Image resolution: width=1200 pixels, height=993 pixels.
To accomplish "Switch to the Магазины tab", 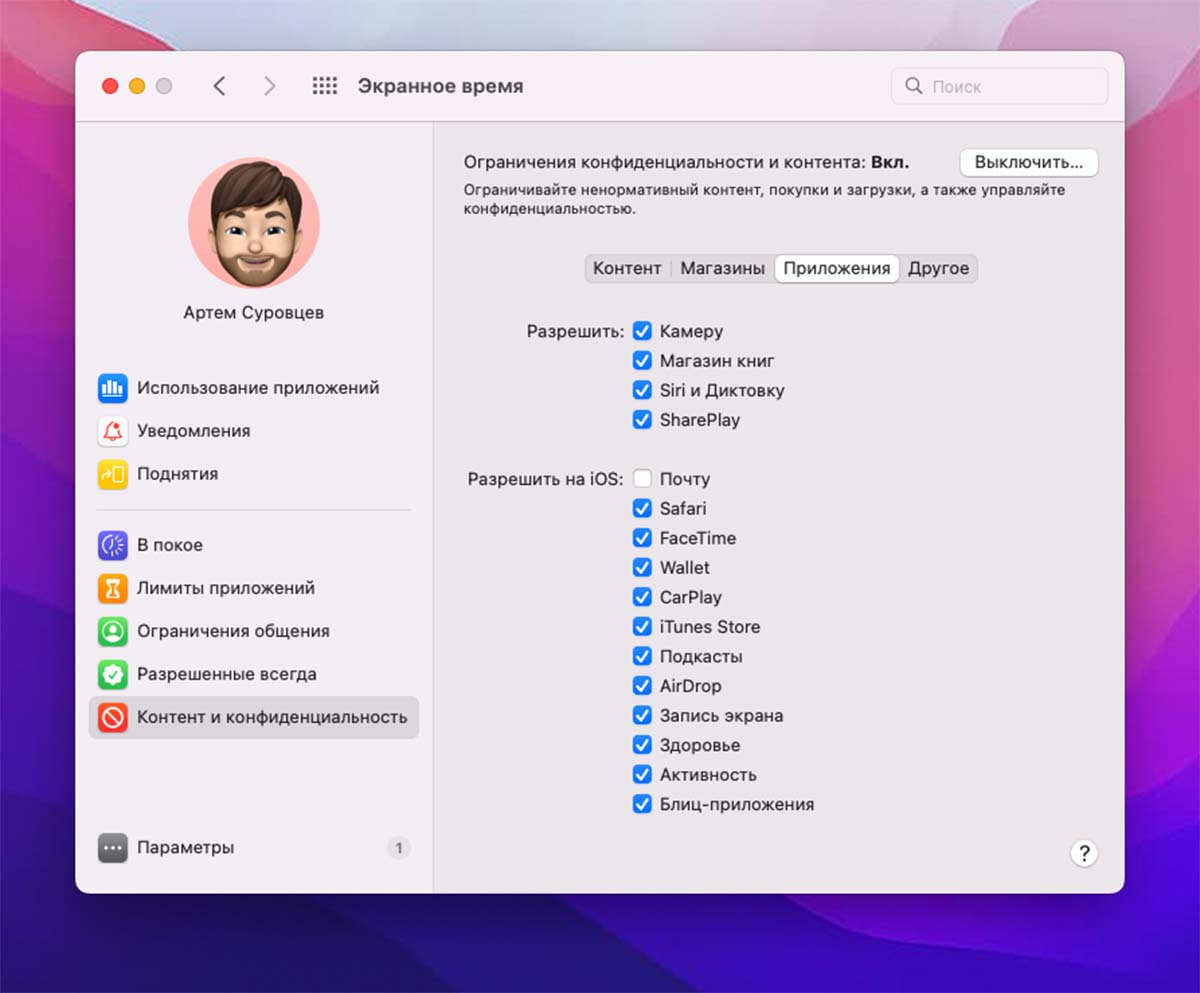I will (722, 268).
